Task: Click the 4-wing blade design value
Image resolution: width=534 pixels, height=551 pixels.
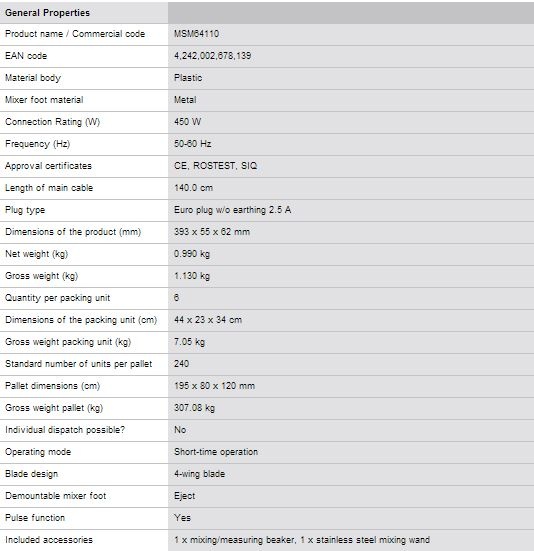Action: [199, 474]
